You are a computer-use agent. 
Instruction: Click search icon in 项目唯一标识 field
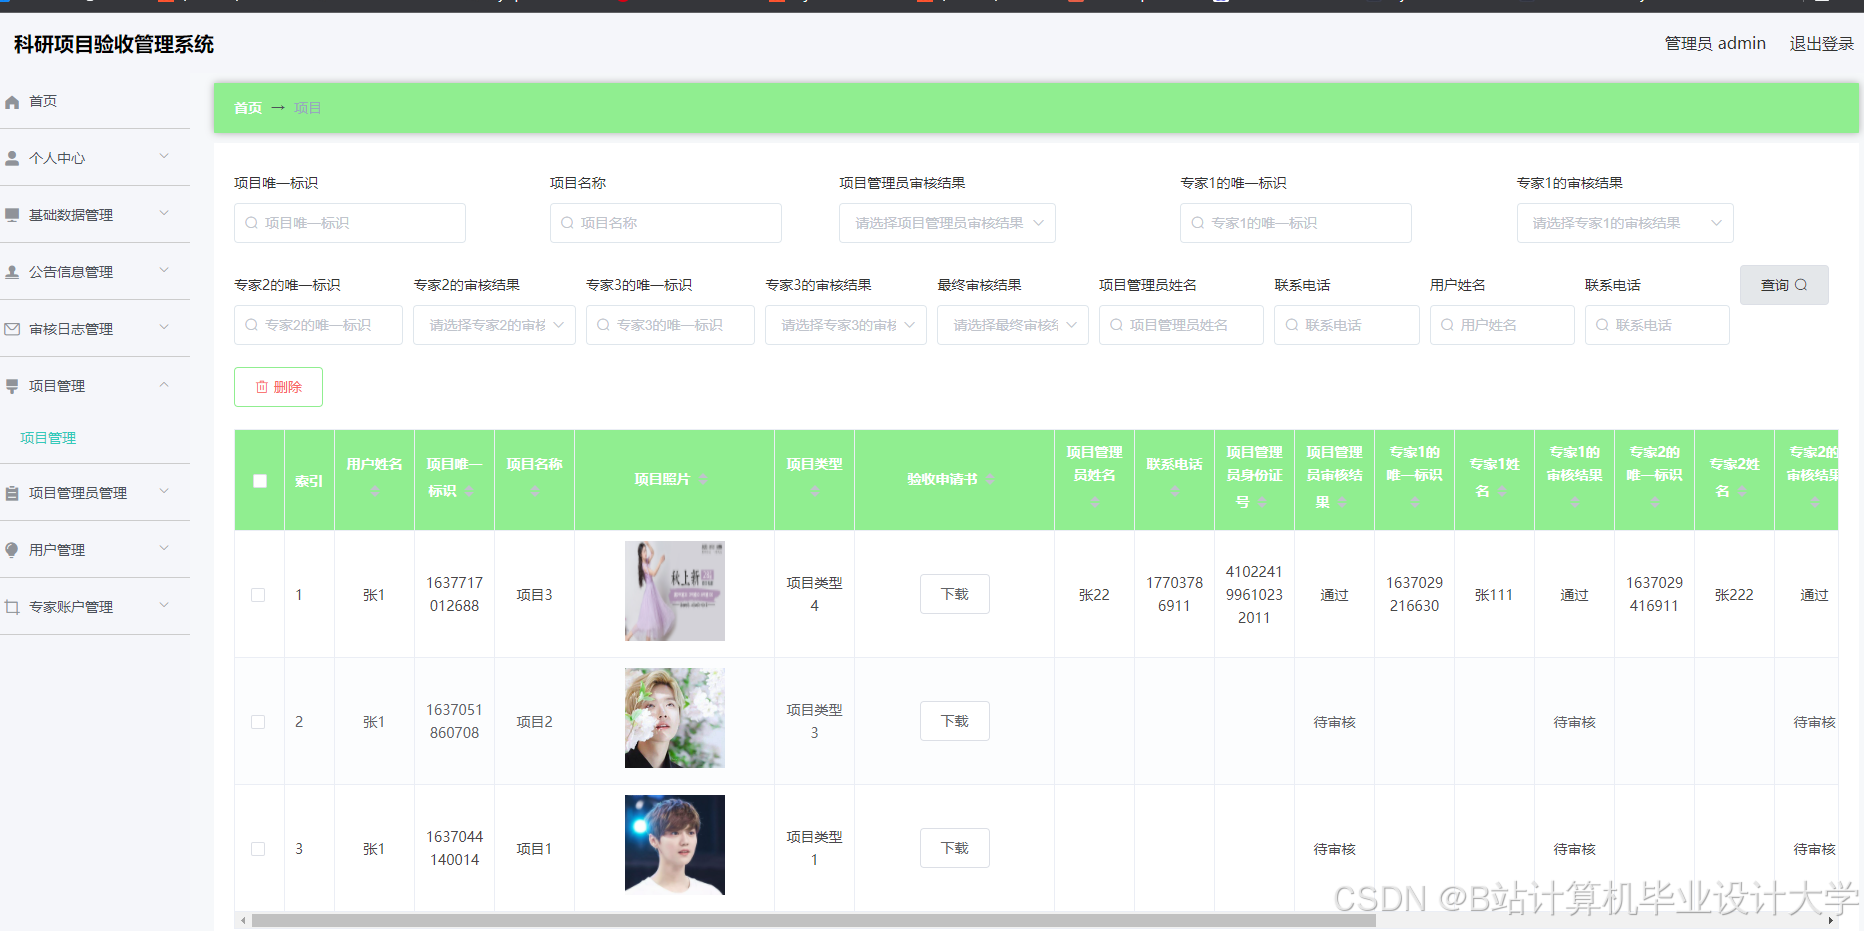click(x=252, y=223)
